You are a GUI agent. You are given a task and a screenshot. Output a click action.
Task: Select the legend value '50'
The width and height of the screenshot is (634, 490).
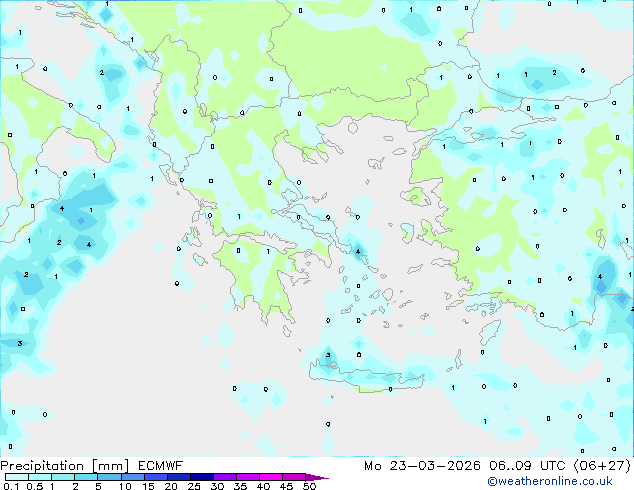[309, 486]
